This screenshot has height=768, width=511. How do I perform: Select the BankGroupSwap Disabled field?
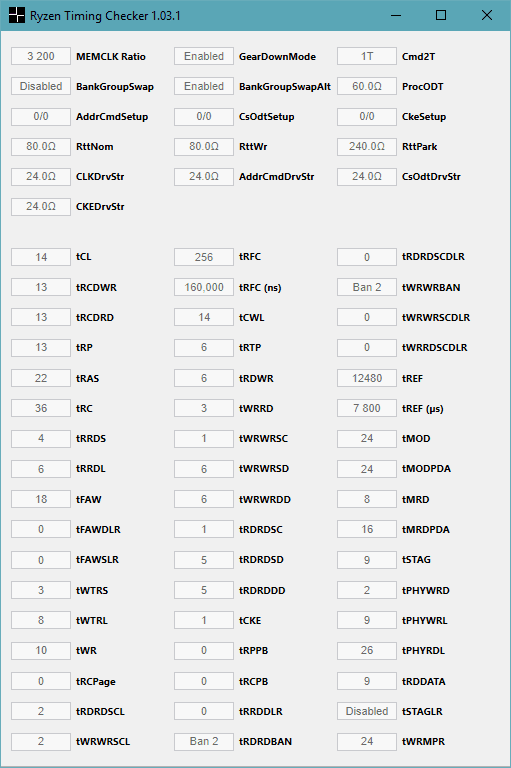41,86
